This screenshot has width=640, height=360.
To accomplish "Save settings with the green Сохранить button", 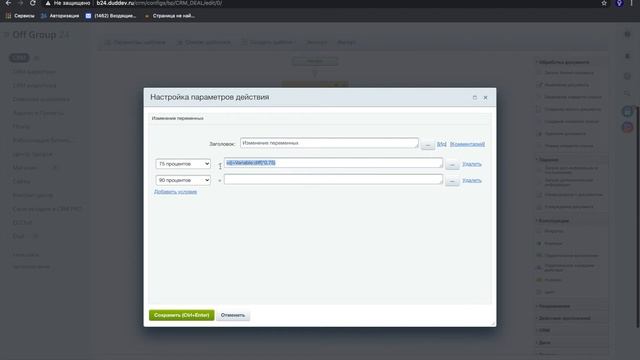I will point(182,315).
